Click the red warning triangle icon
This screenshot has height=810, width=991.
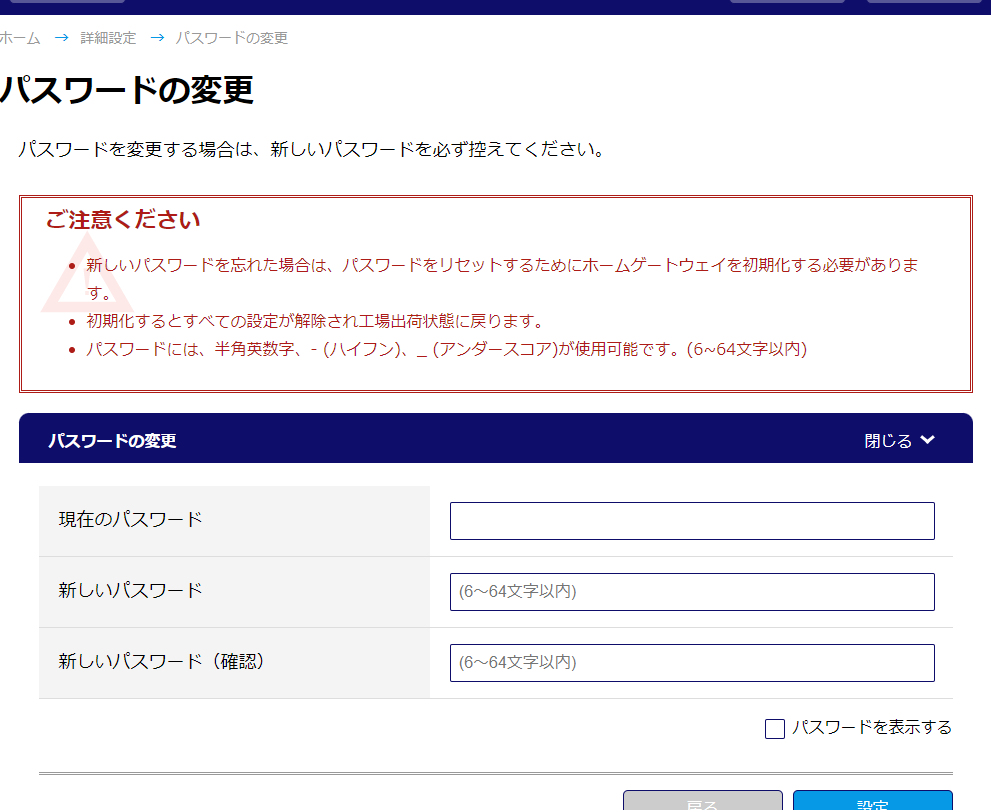[85, 275]
